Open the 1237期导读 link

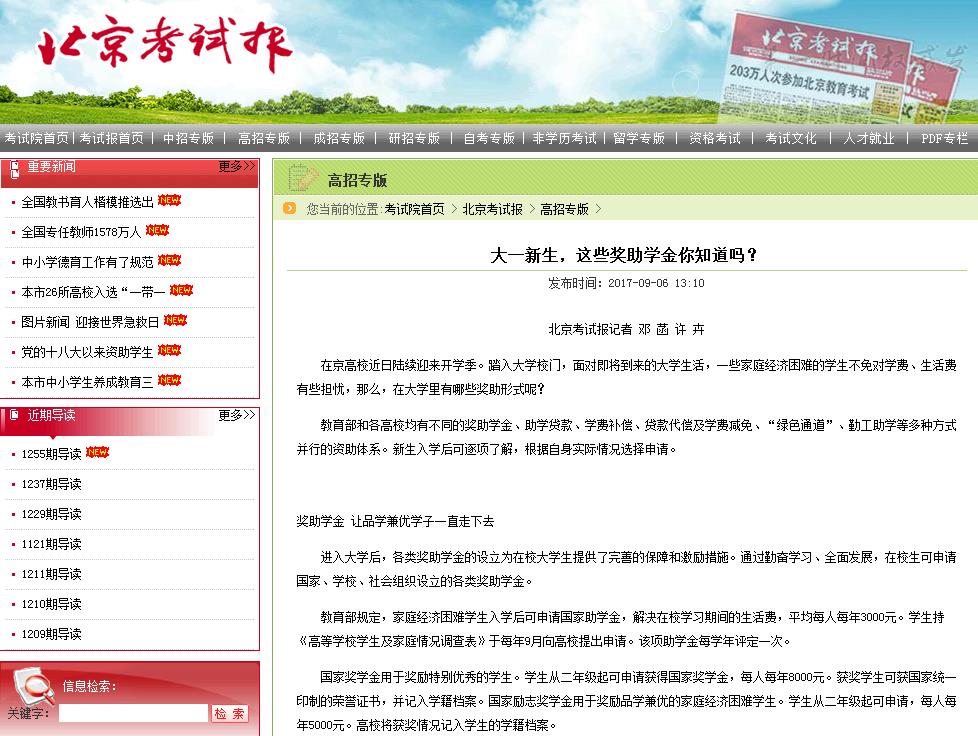[x=52, y=484]
